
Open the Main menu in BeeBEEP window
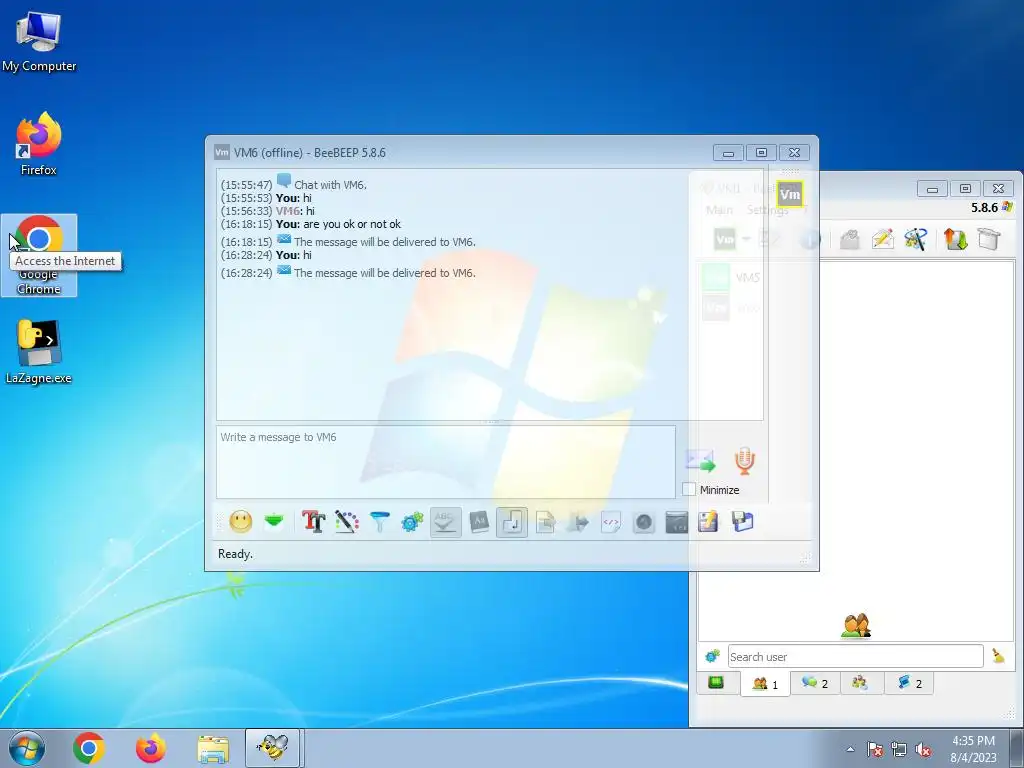(720, 210)
